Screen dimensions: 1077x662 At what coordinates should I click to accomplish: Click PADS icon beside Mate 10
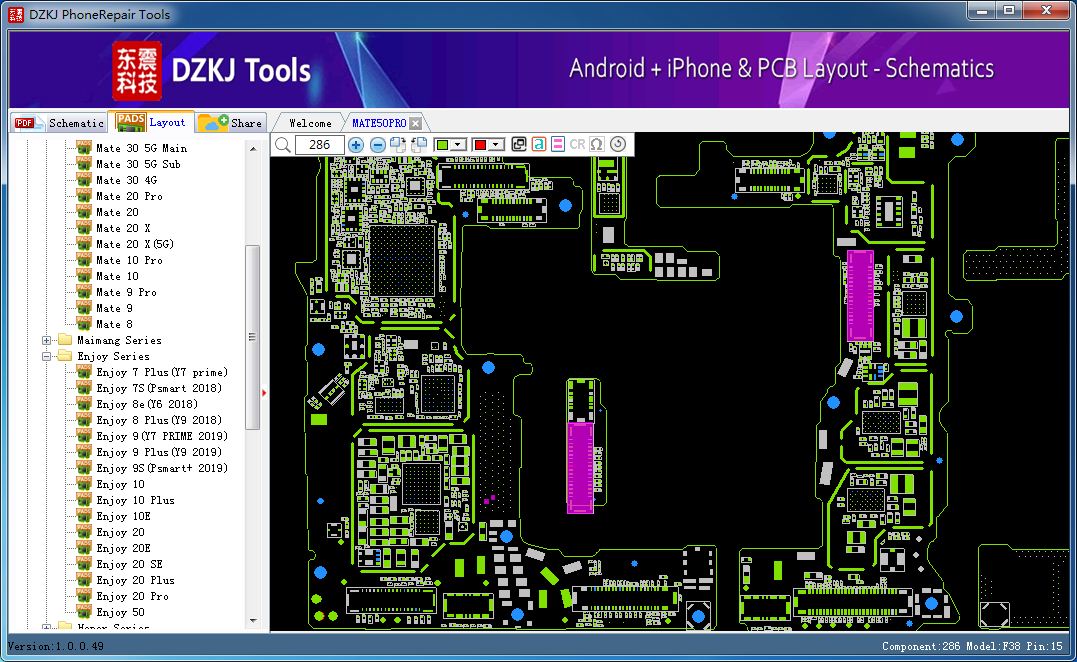click(x=84, y=276)
